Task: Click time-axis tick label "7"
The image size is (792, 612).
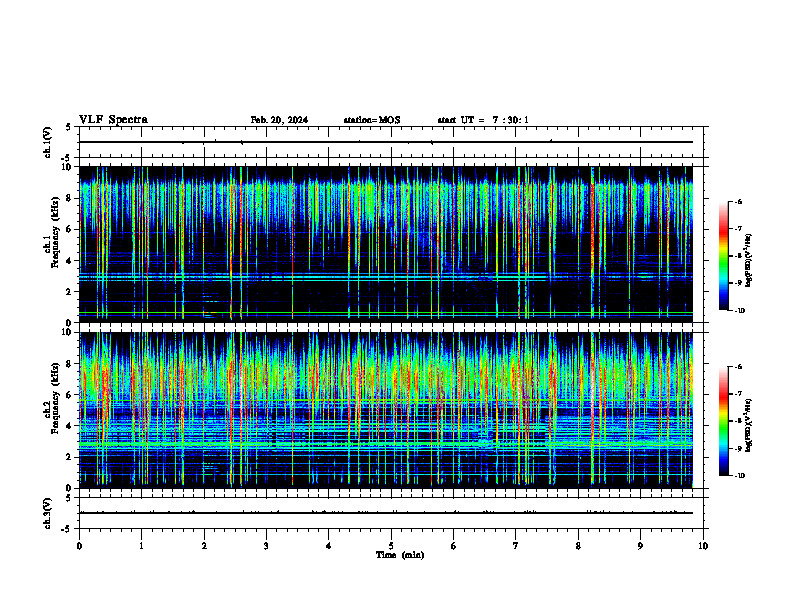Action: pos(516,546)
